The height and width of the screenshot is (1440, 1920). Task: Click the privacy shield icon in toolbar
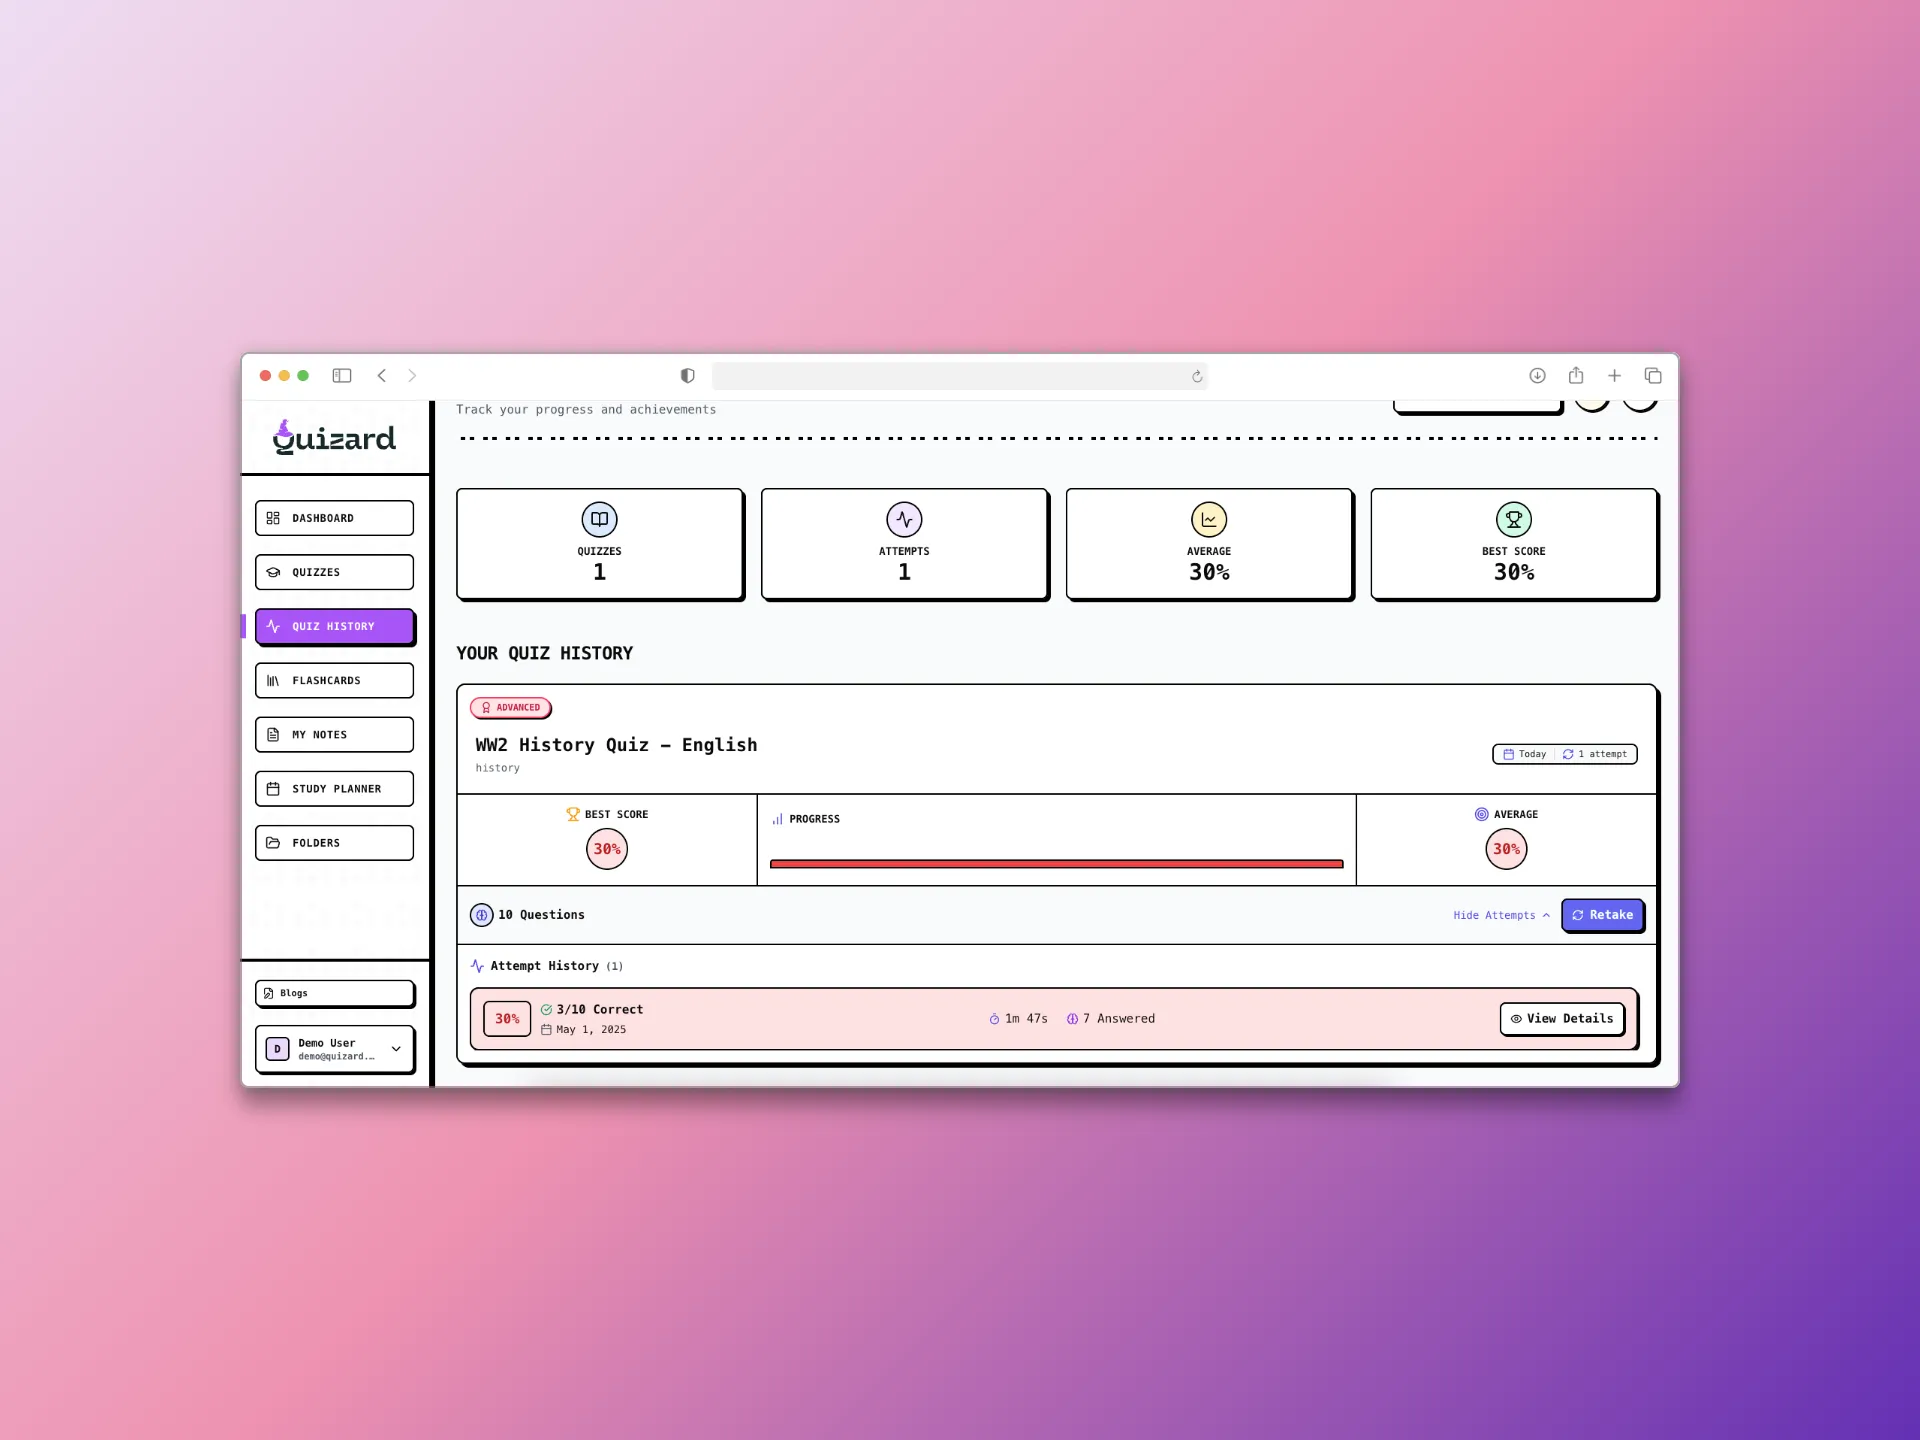pyautogui.click(x=687, y=376)
